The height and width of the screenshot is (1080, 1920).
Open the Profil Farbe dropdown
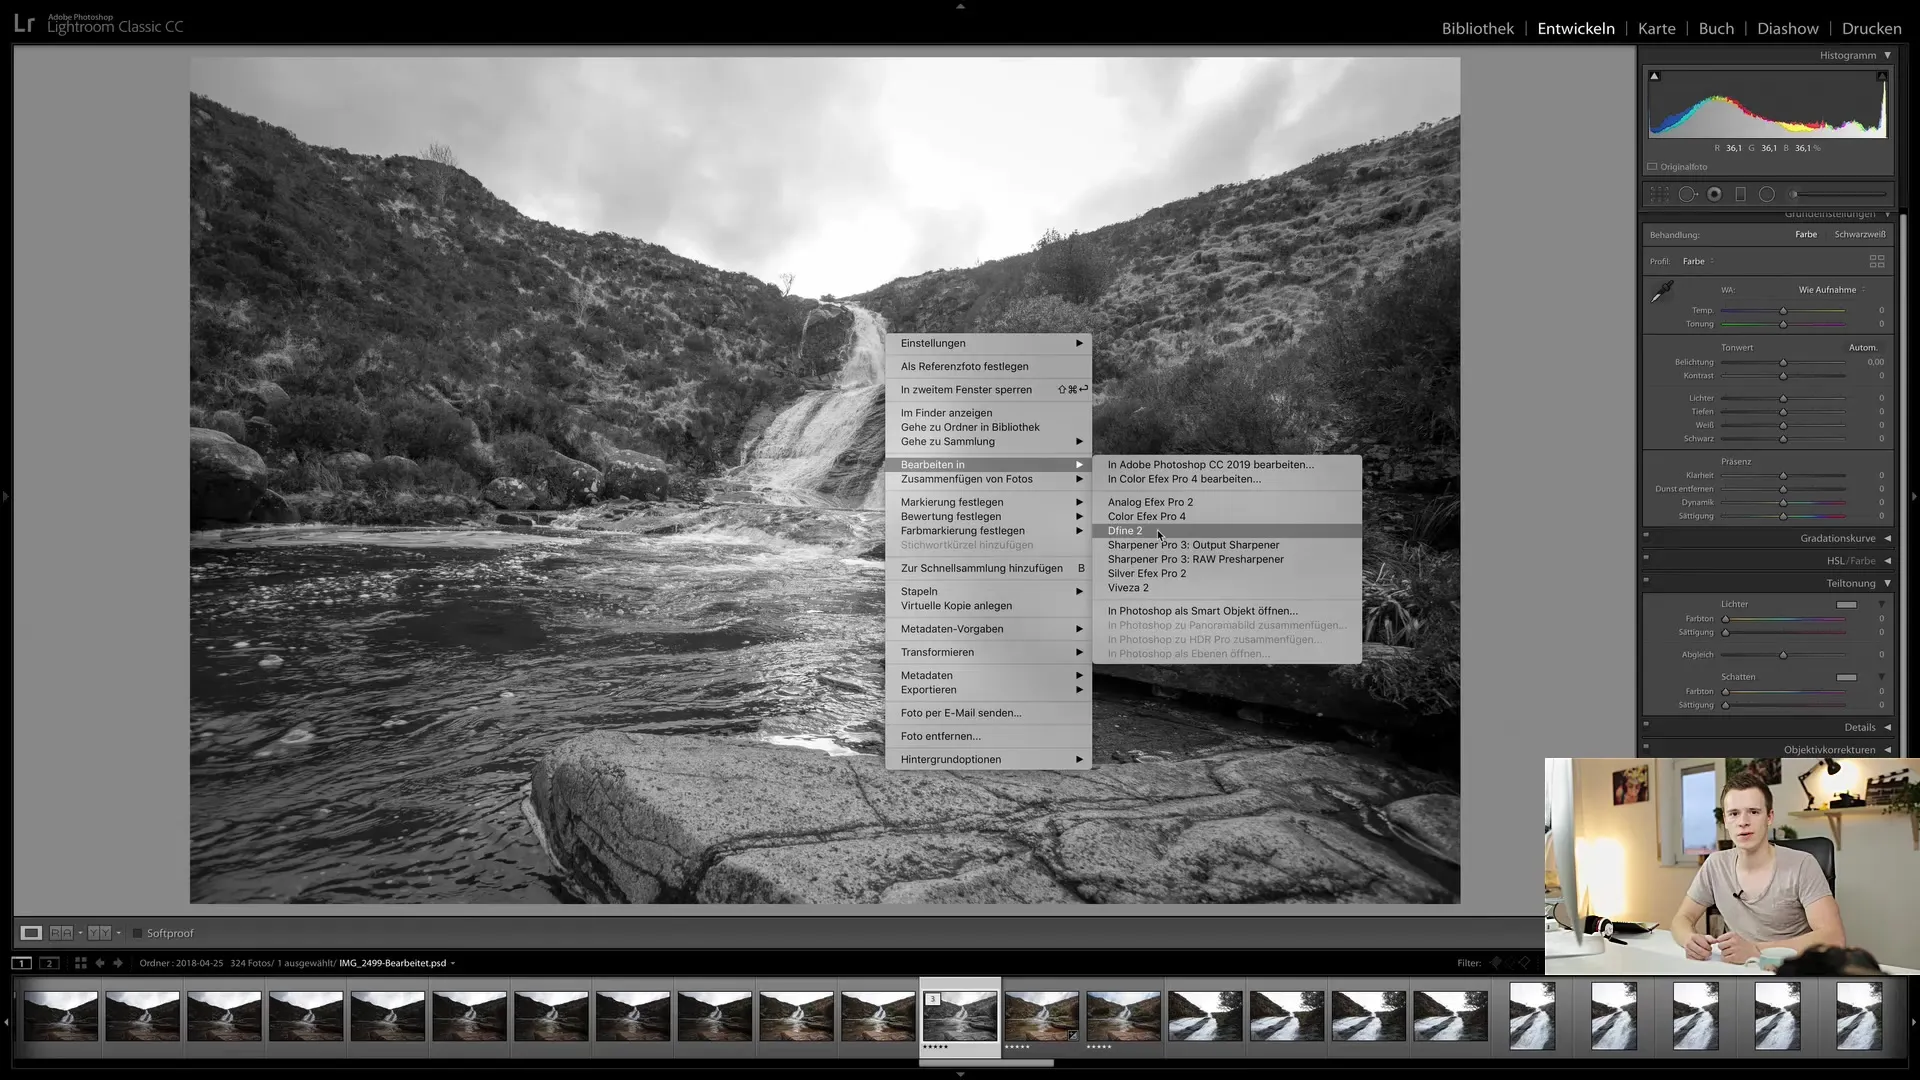[x=1698, y=261]
